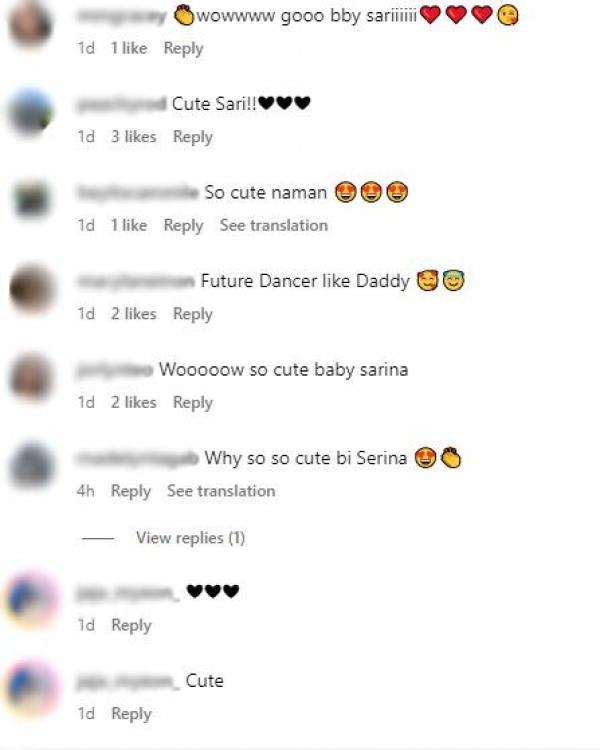Image resolution: width=600 pixels, height=750 pixels.
Task: Open the profile picture beside the Future Dancer comment
Action: [31, 289]
